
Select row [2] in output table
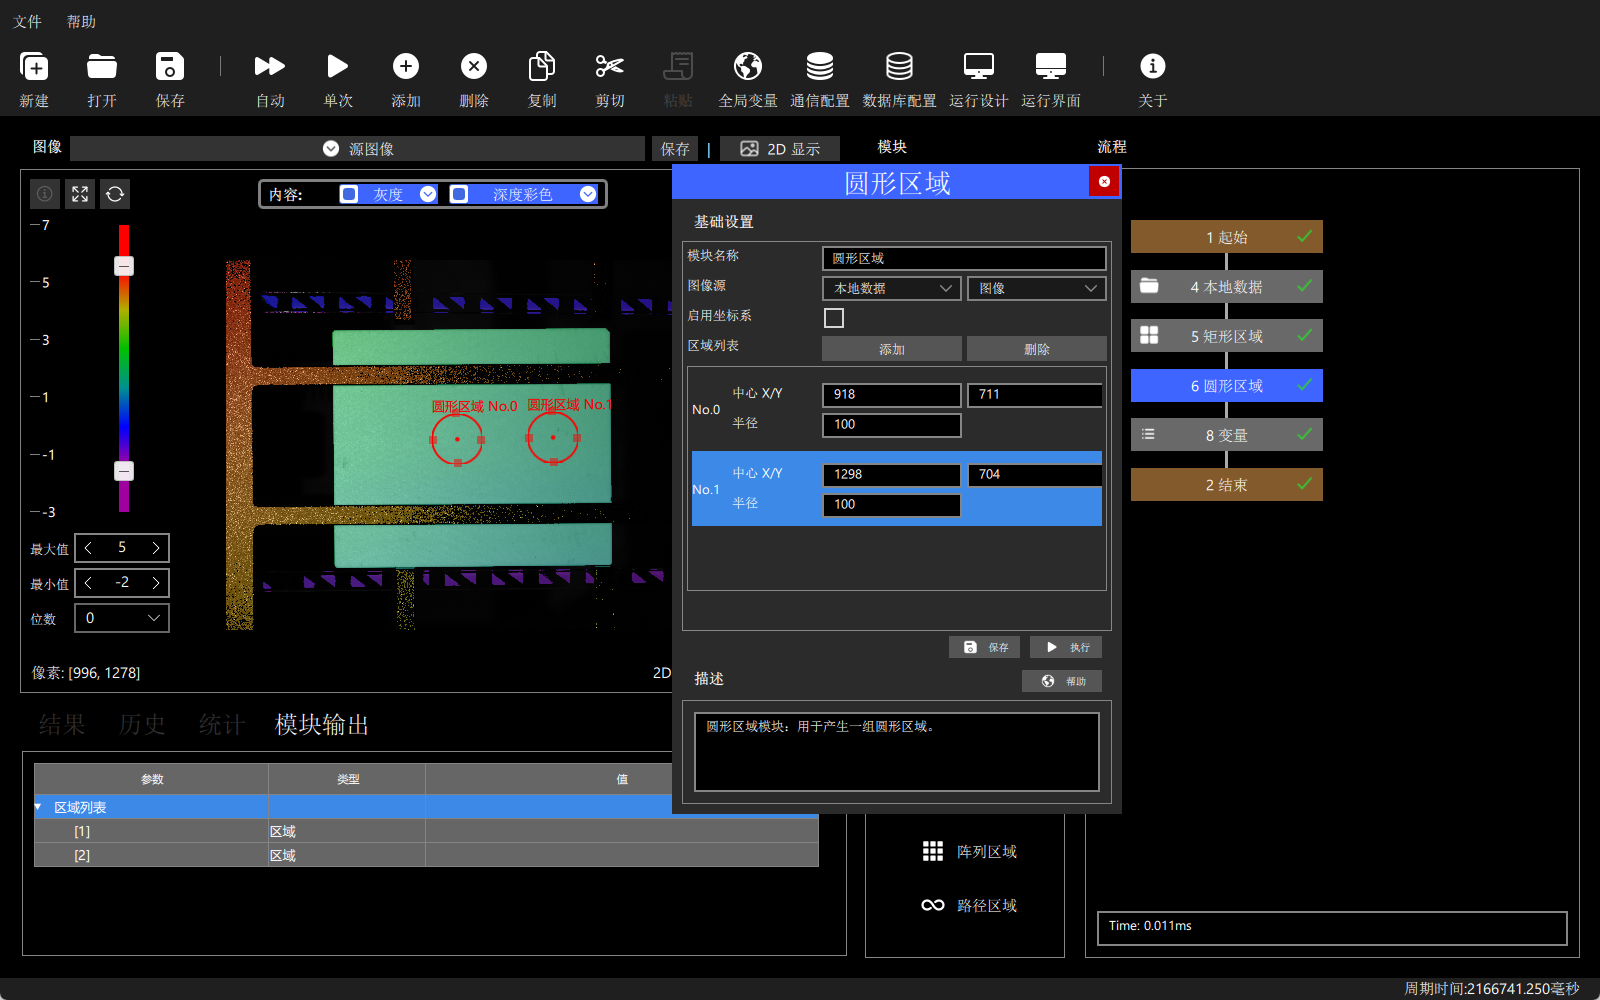tap(426, 855)
